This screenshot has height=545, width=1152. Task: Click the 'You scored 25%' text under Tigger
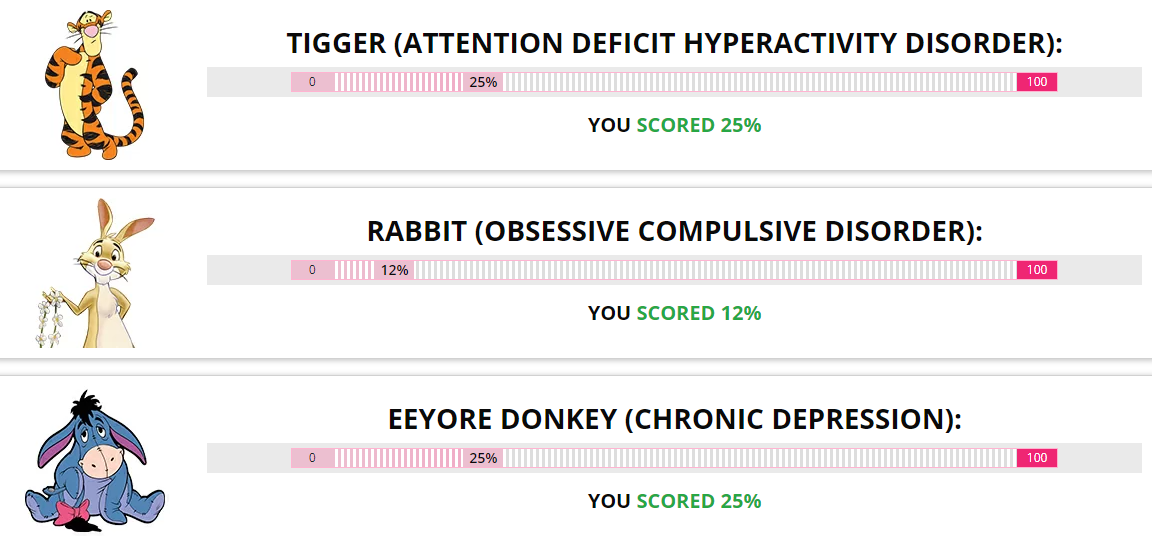coord(674,126)
